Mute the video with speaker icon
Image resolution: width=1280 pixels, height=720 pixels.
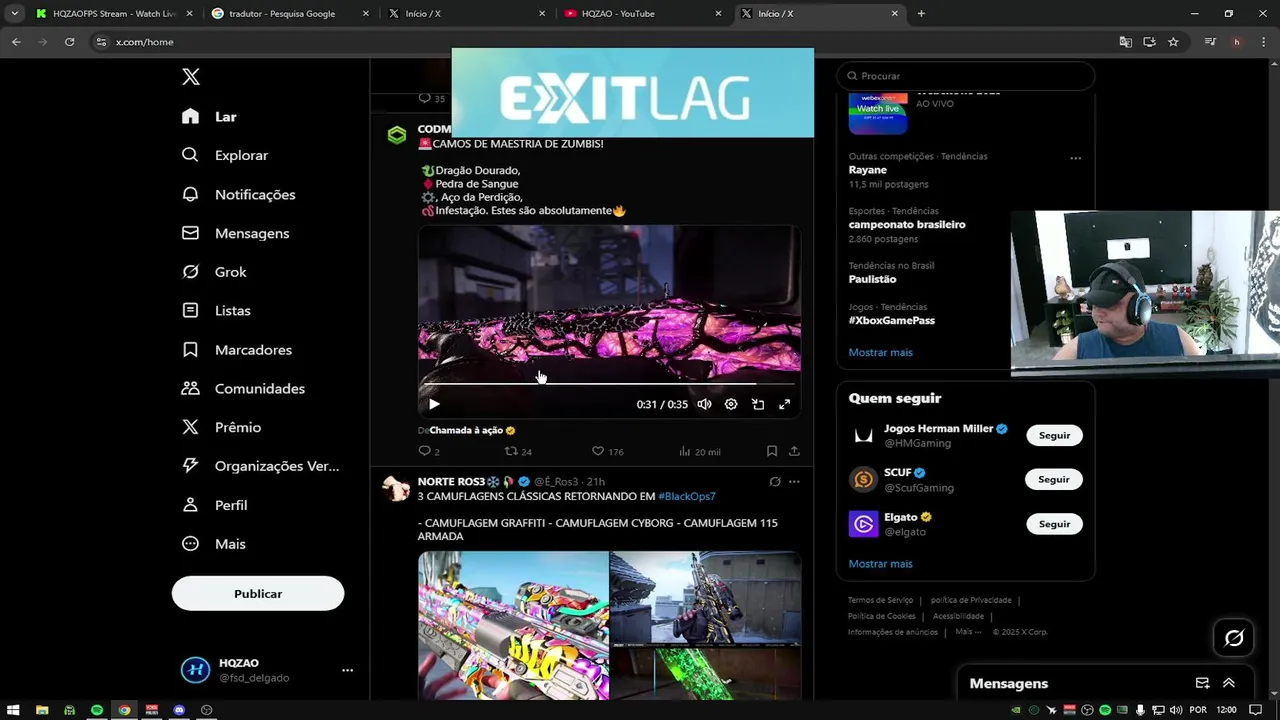pyautogui.click(x=704, y=404)
